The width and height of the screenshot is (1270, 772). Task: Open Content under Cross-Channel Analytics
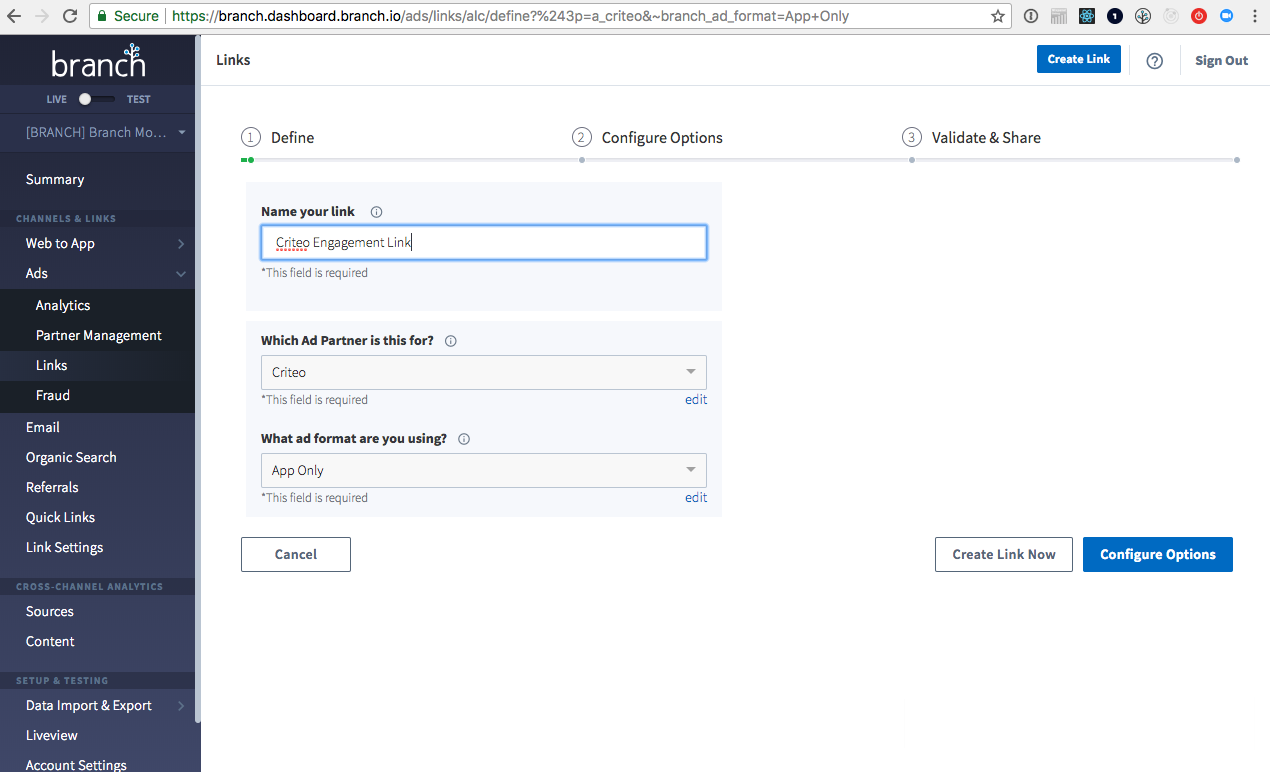pyautogui.click(x=50, y=641)
